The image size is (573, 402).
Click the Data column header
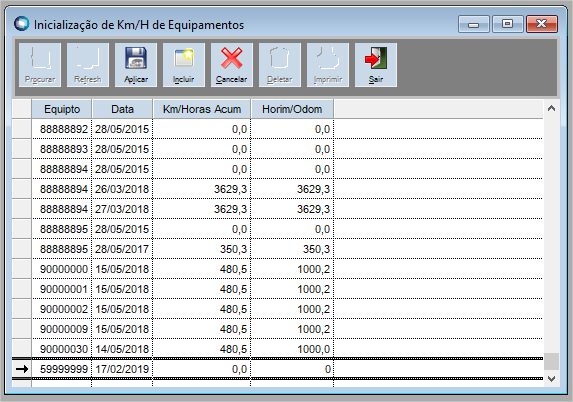tap(122, 109)
